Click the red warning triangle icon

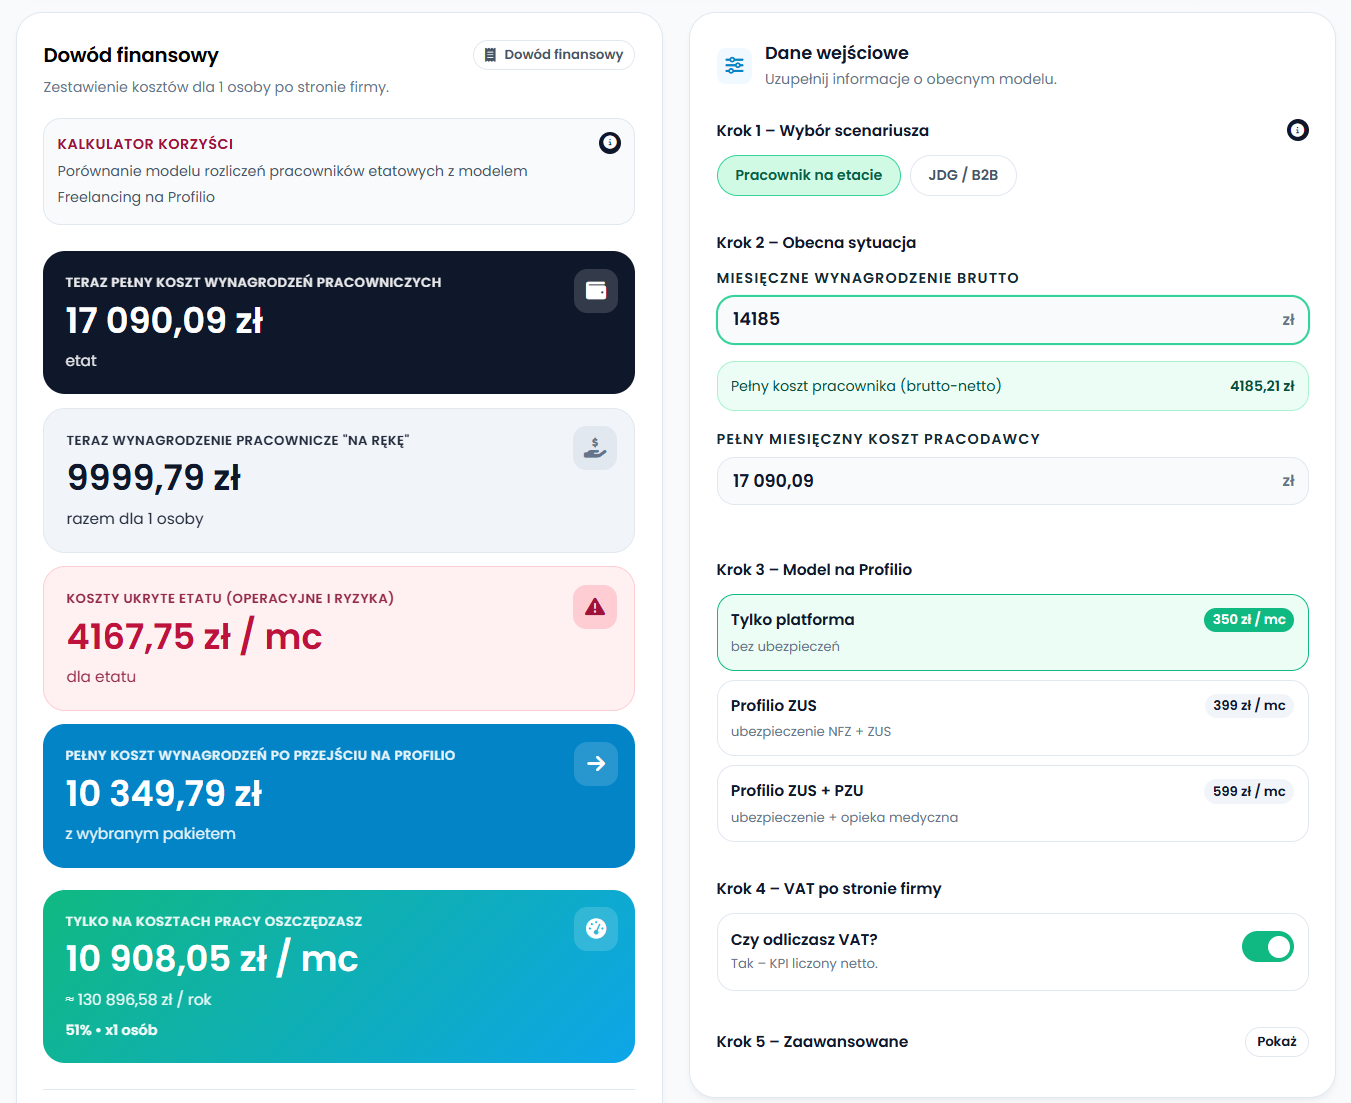[595, 607]
